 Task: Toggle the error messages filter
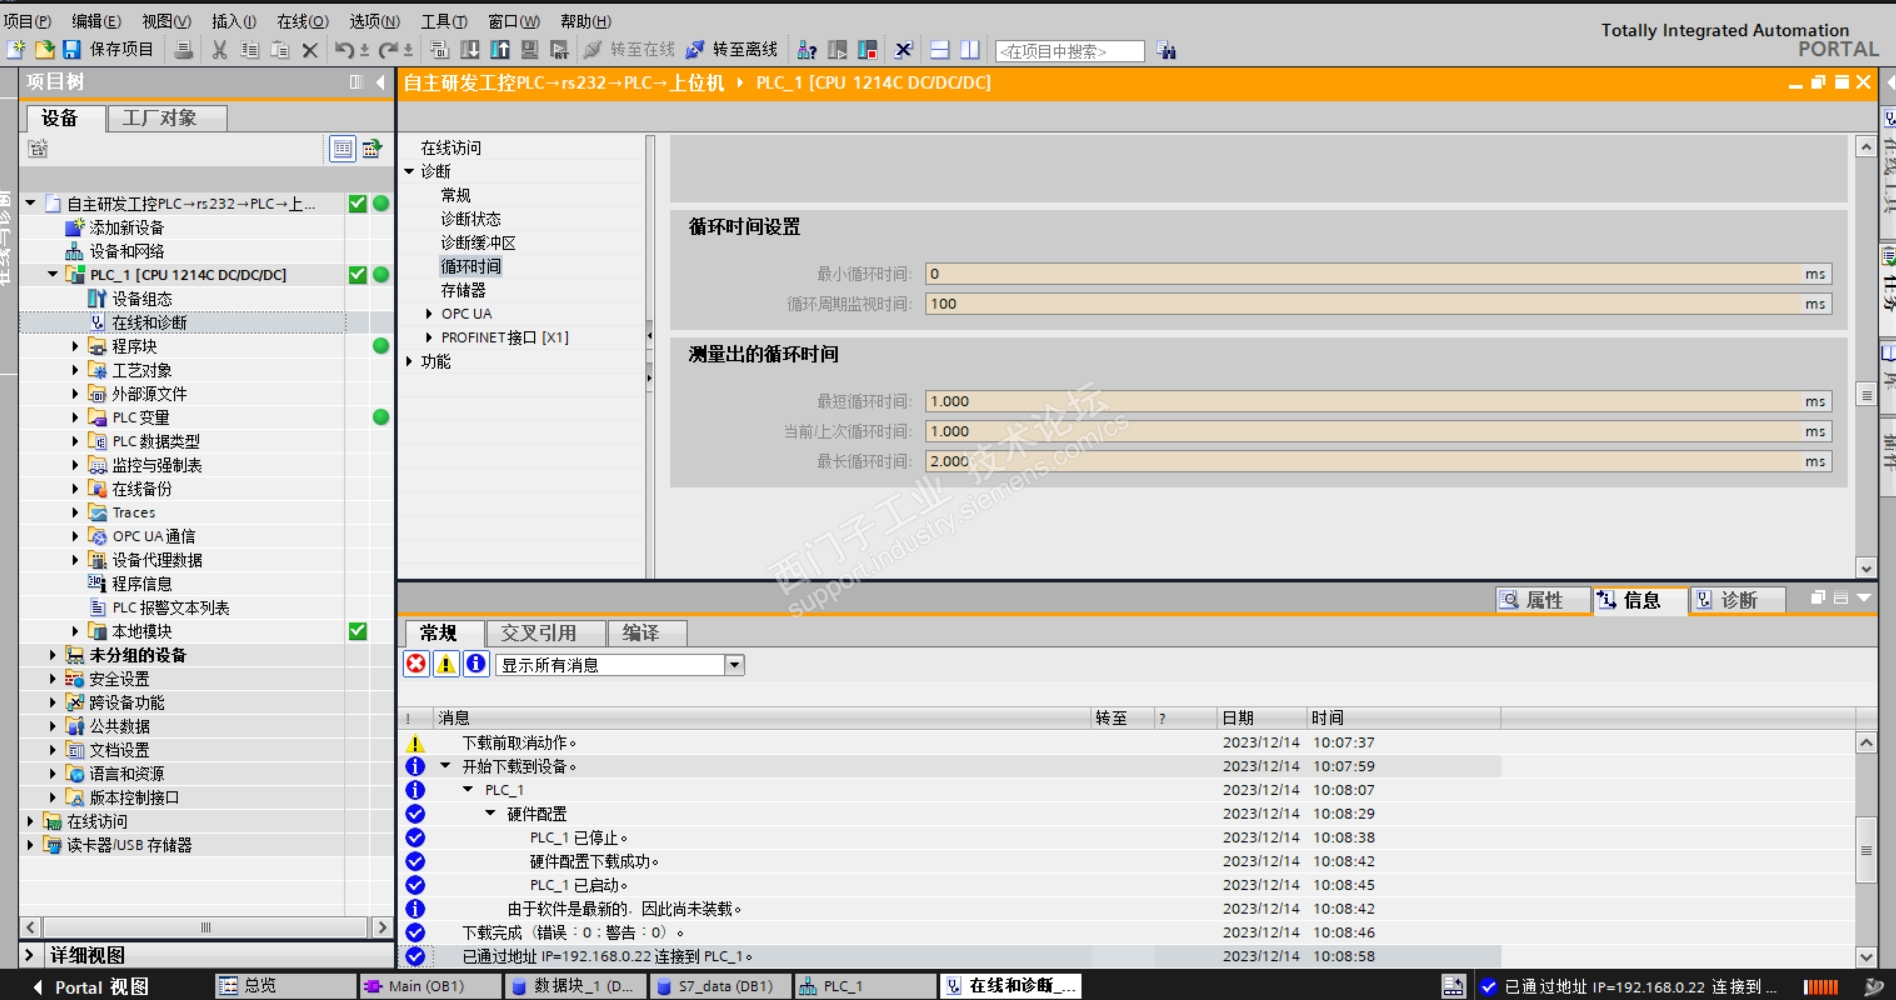pyautogui.click(x=416, y=664)
